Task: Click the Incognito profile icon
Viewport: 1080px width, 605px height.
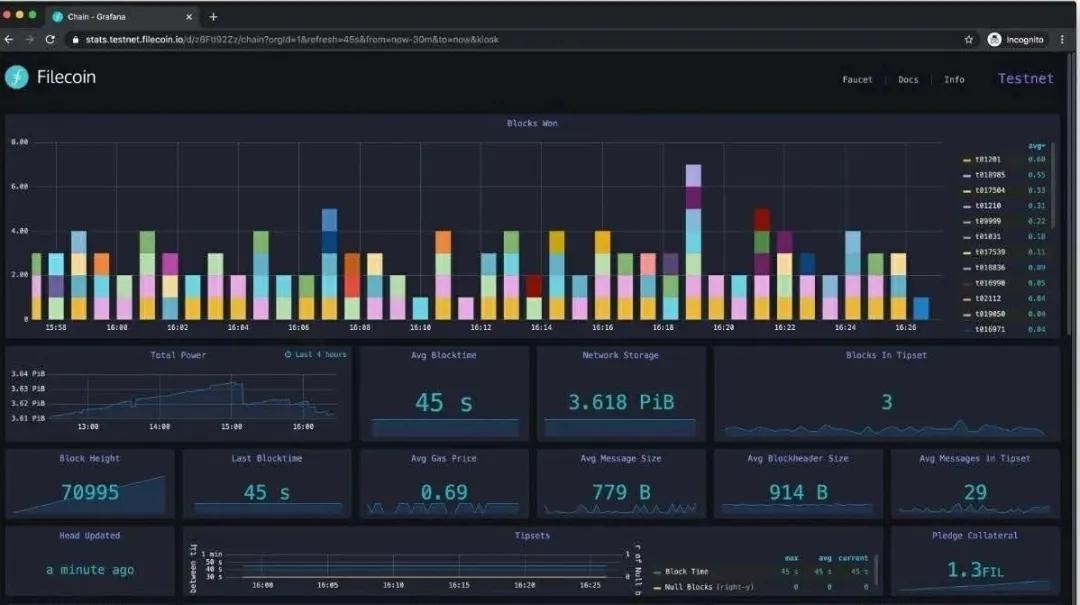Action: [994, 40]
